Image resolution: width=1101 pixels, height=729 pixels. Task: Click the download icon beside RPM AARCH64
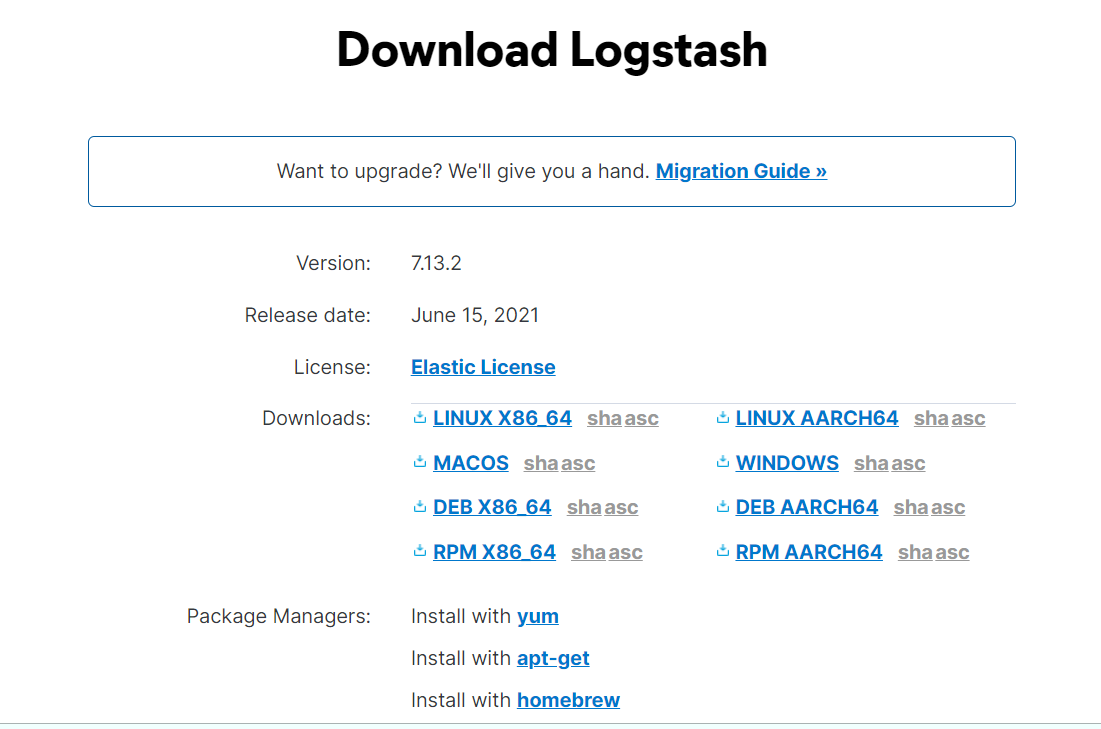tap(723, 551)
